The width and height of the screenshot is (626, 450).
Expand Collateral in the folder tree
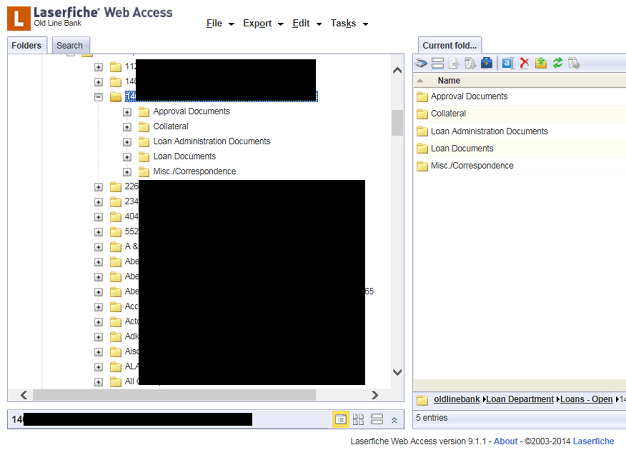coord(127,127)
